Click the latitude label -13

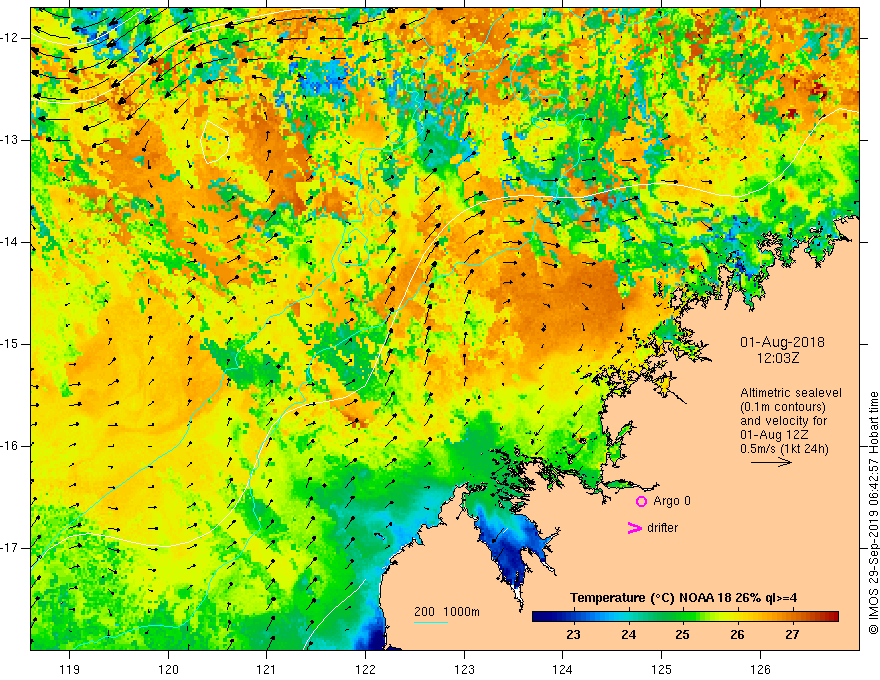[x=10, y=140]
